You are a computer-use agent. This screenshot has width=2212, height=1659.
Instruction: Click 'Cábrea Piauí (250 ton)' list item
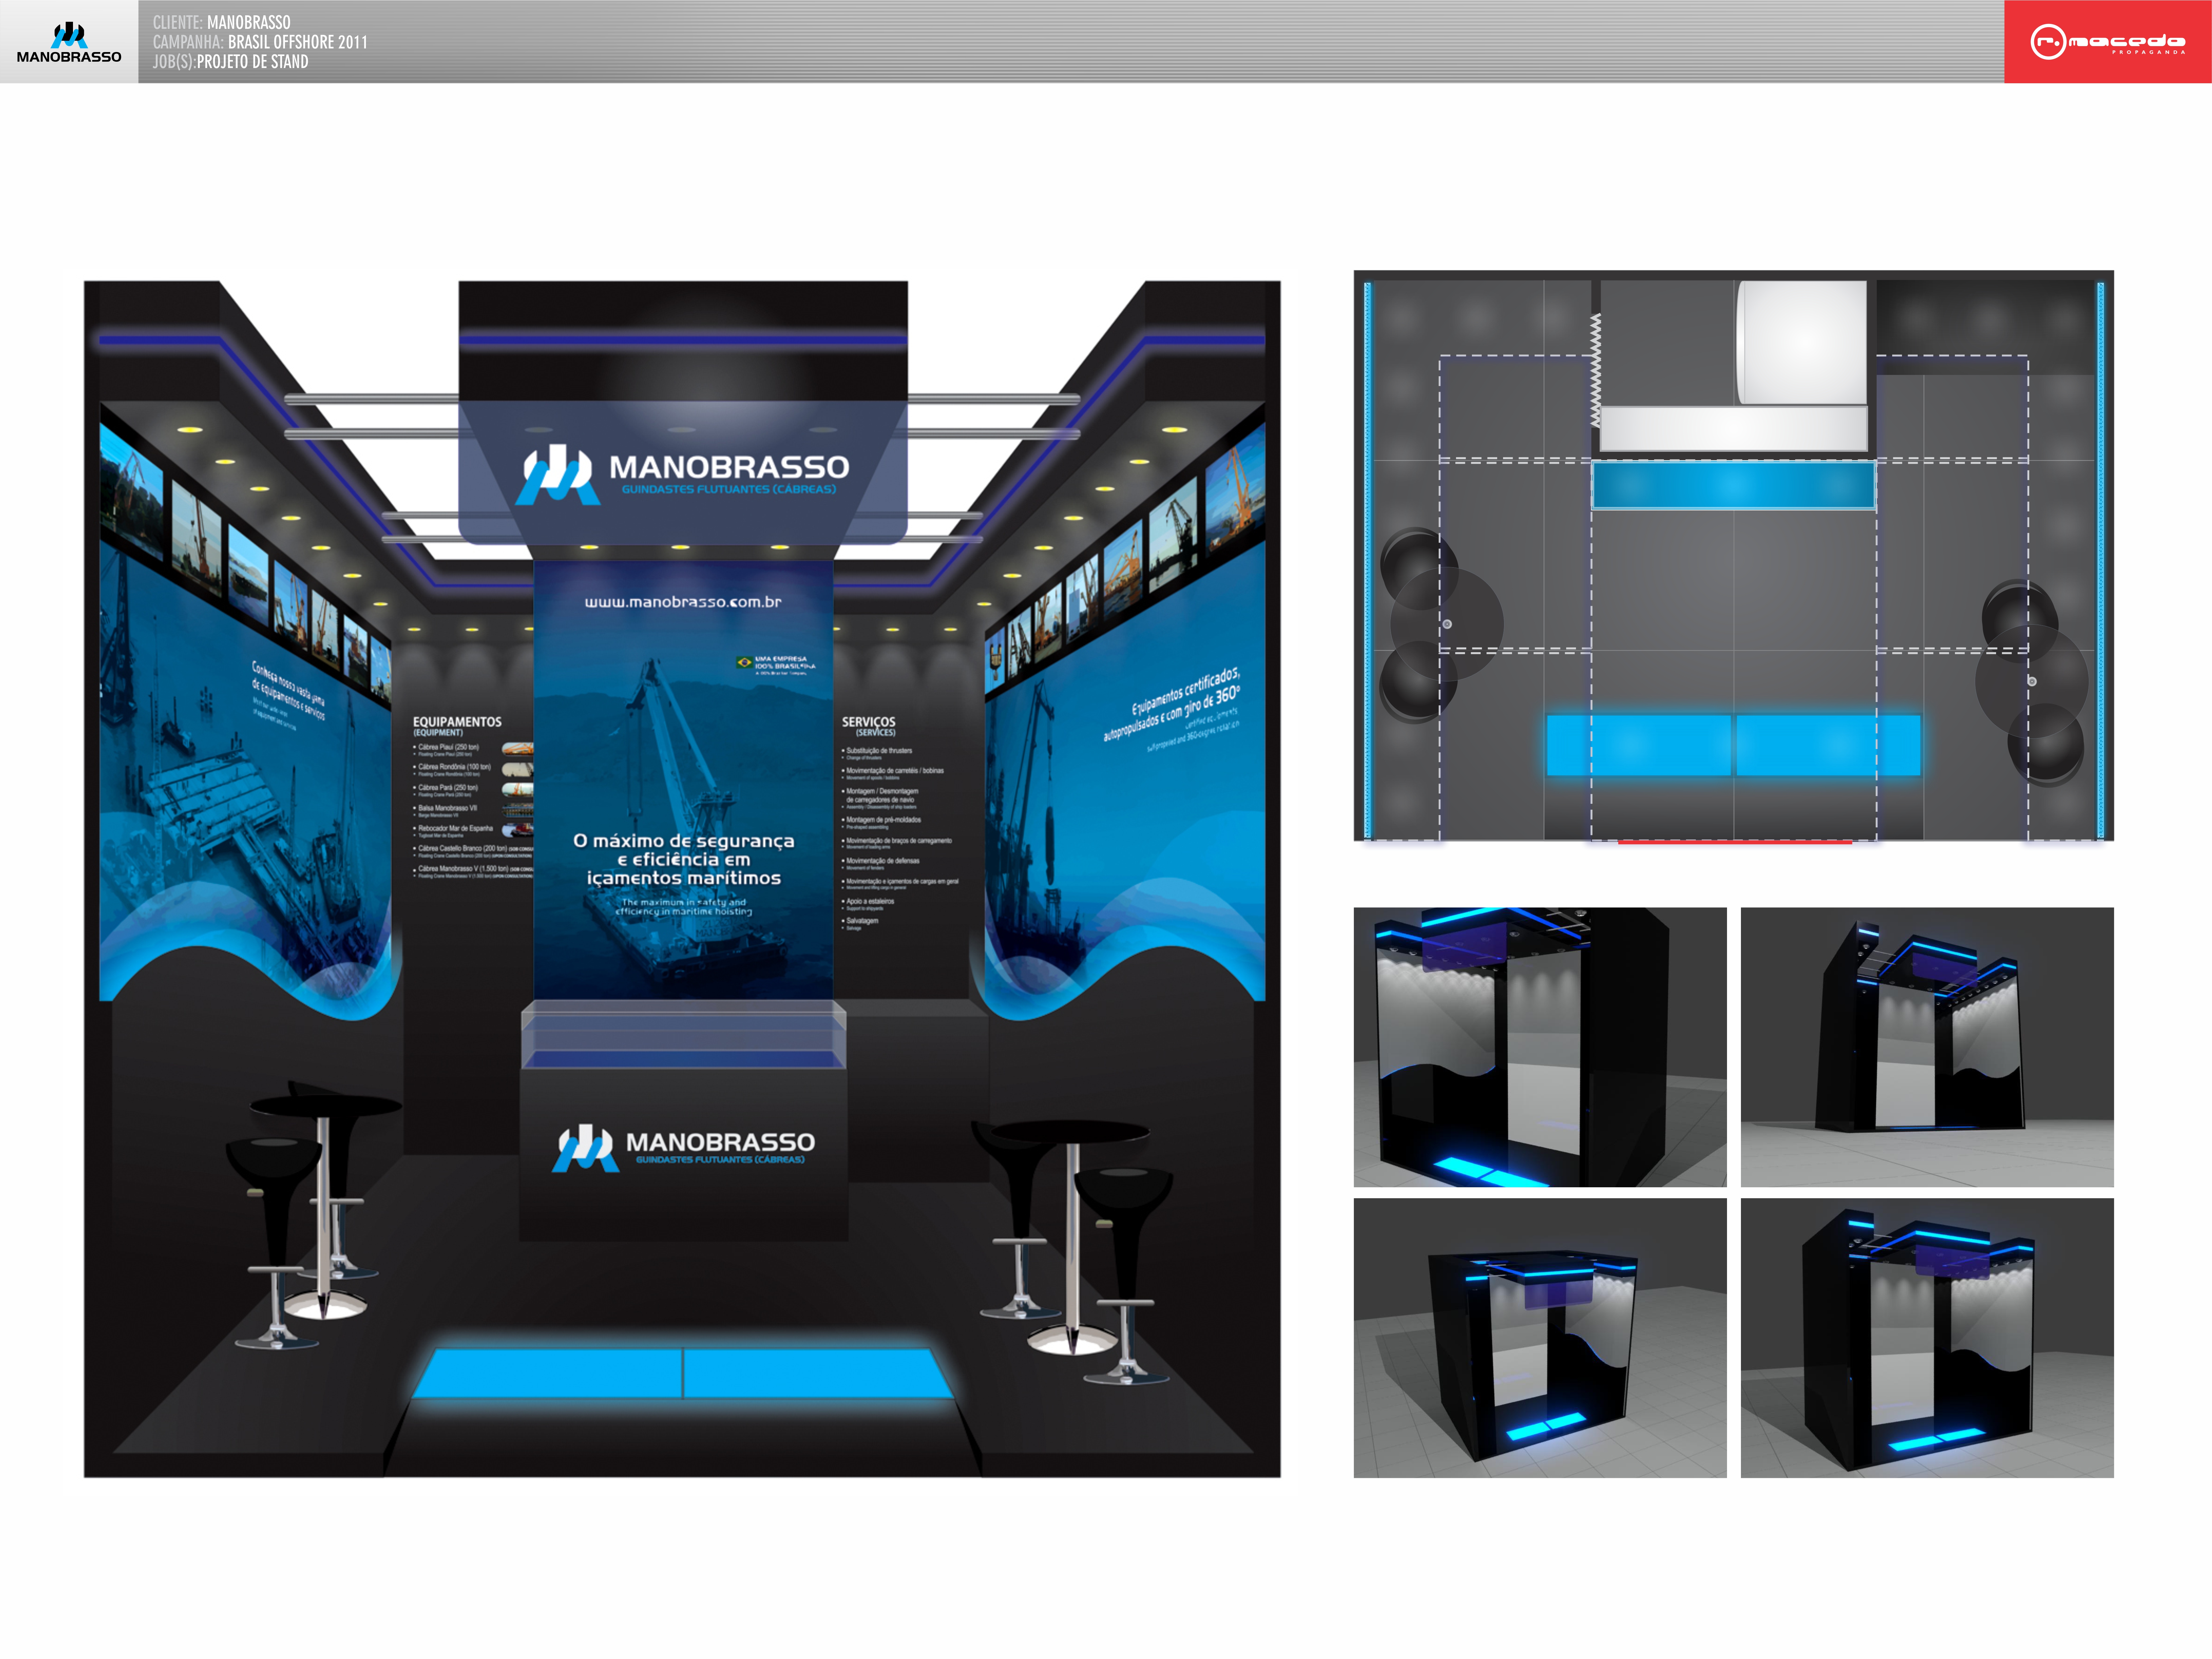coord(448,747)
